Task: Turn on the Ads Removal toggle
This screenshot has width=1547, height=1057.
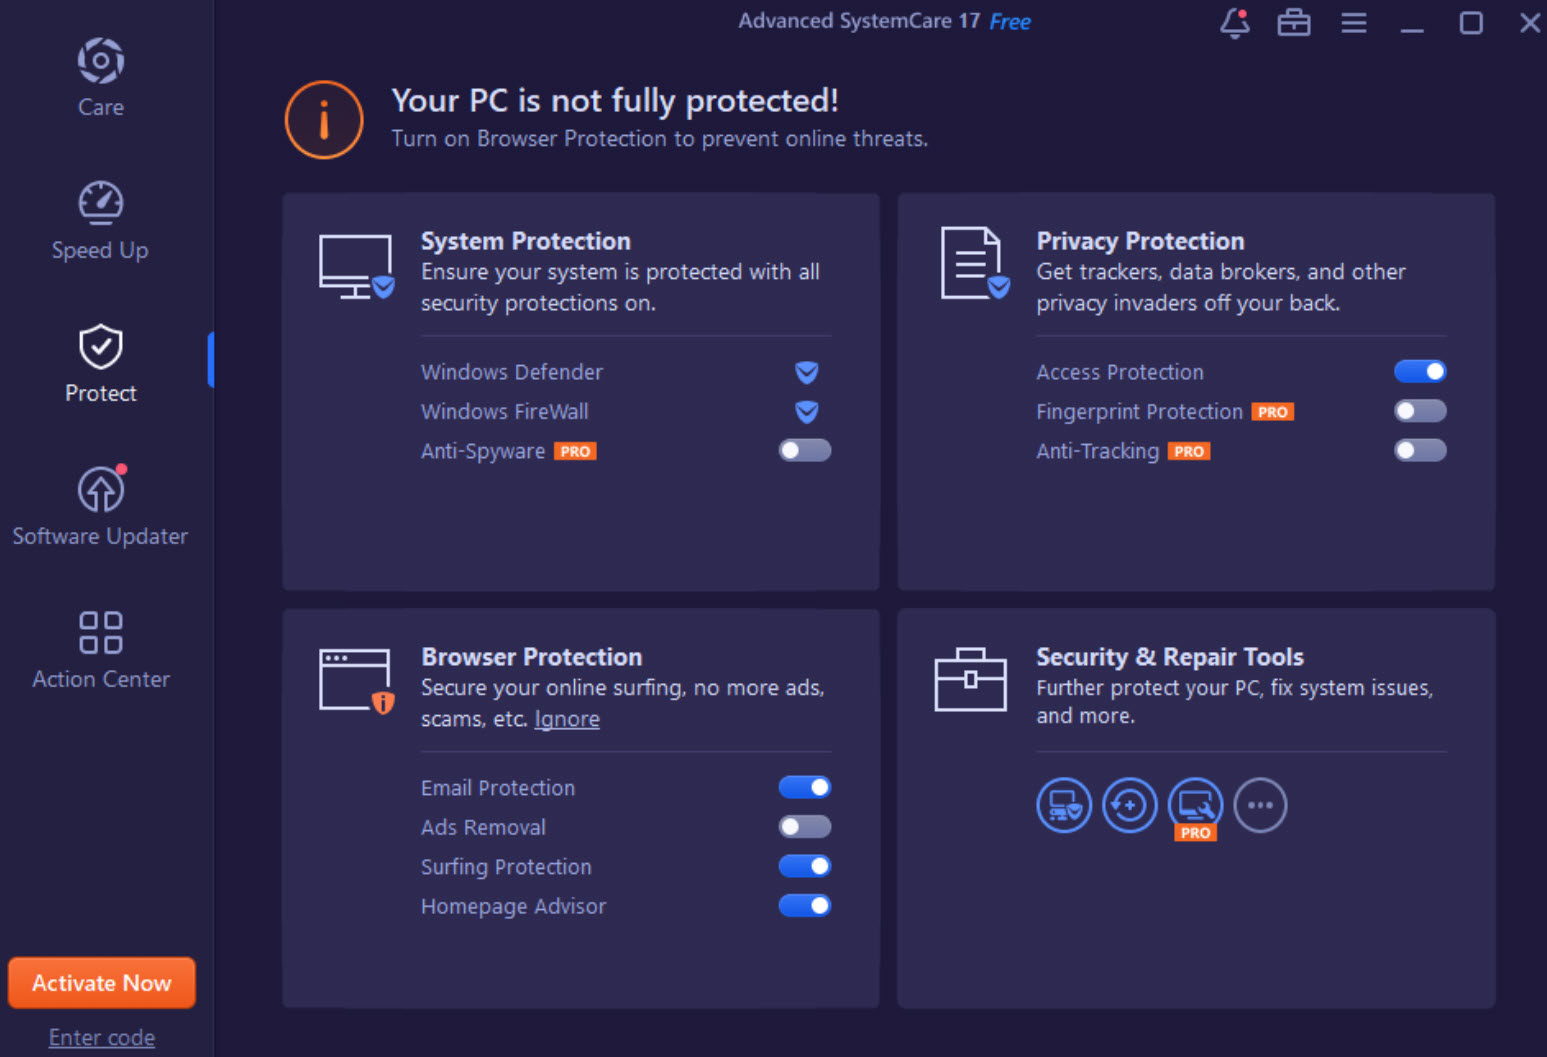Action: click(805, 827)
